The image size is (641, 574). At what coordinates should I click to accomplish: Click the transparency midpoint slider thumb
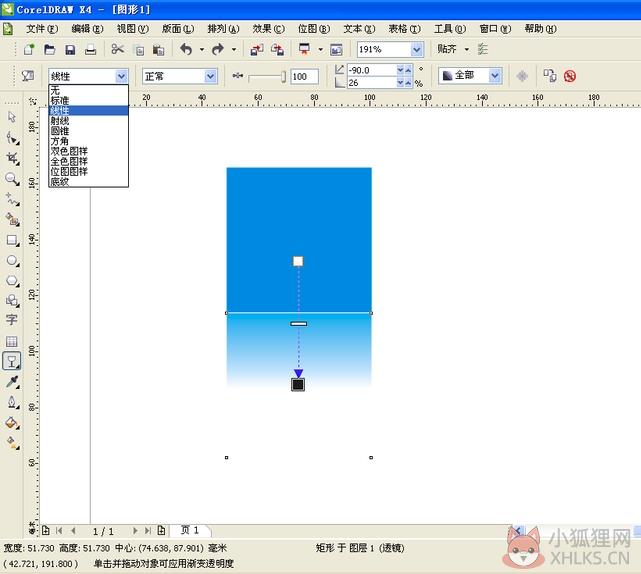[x=283, y=76]
